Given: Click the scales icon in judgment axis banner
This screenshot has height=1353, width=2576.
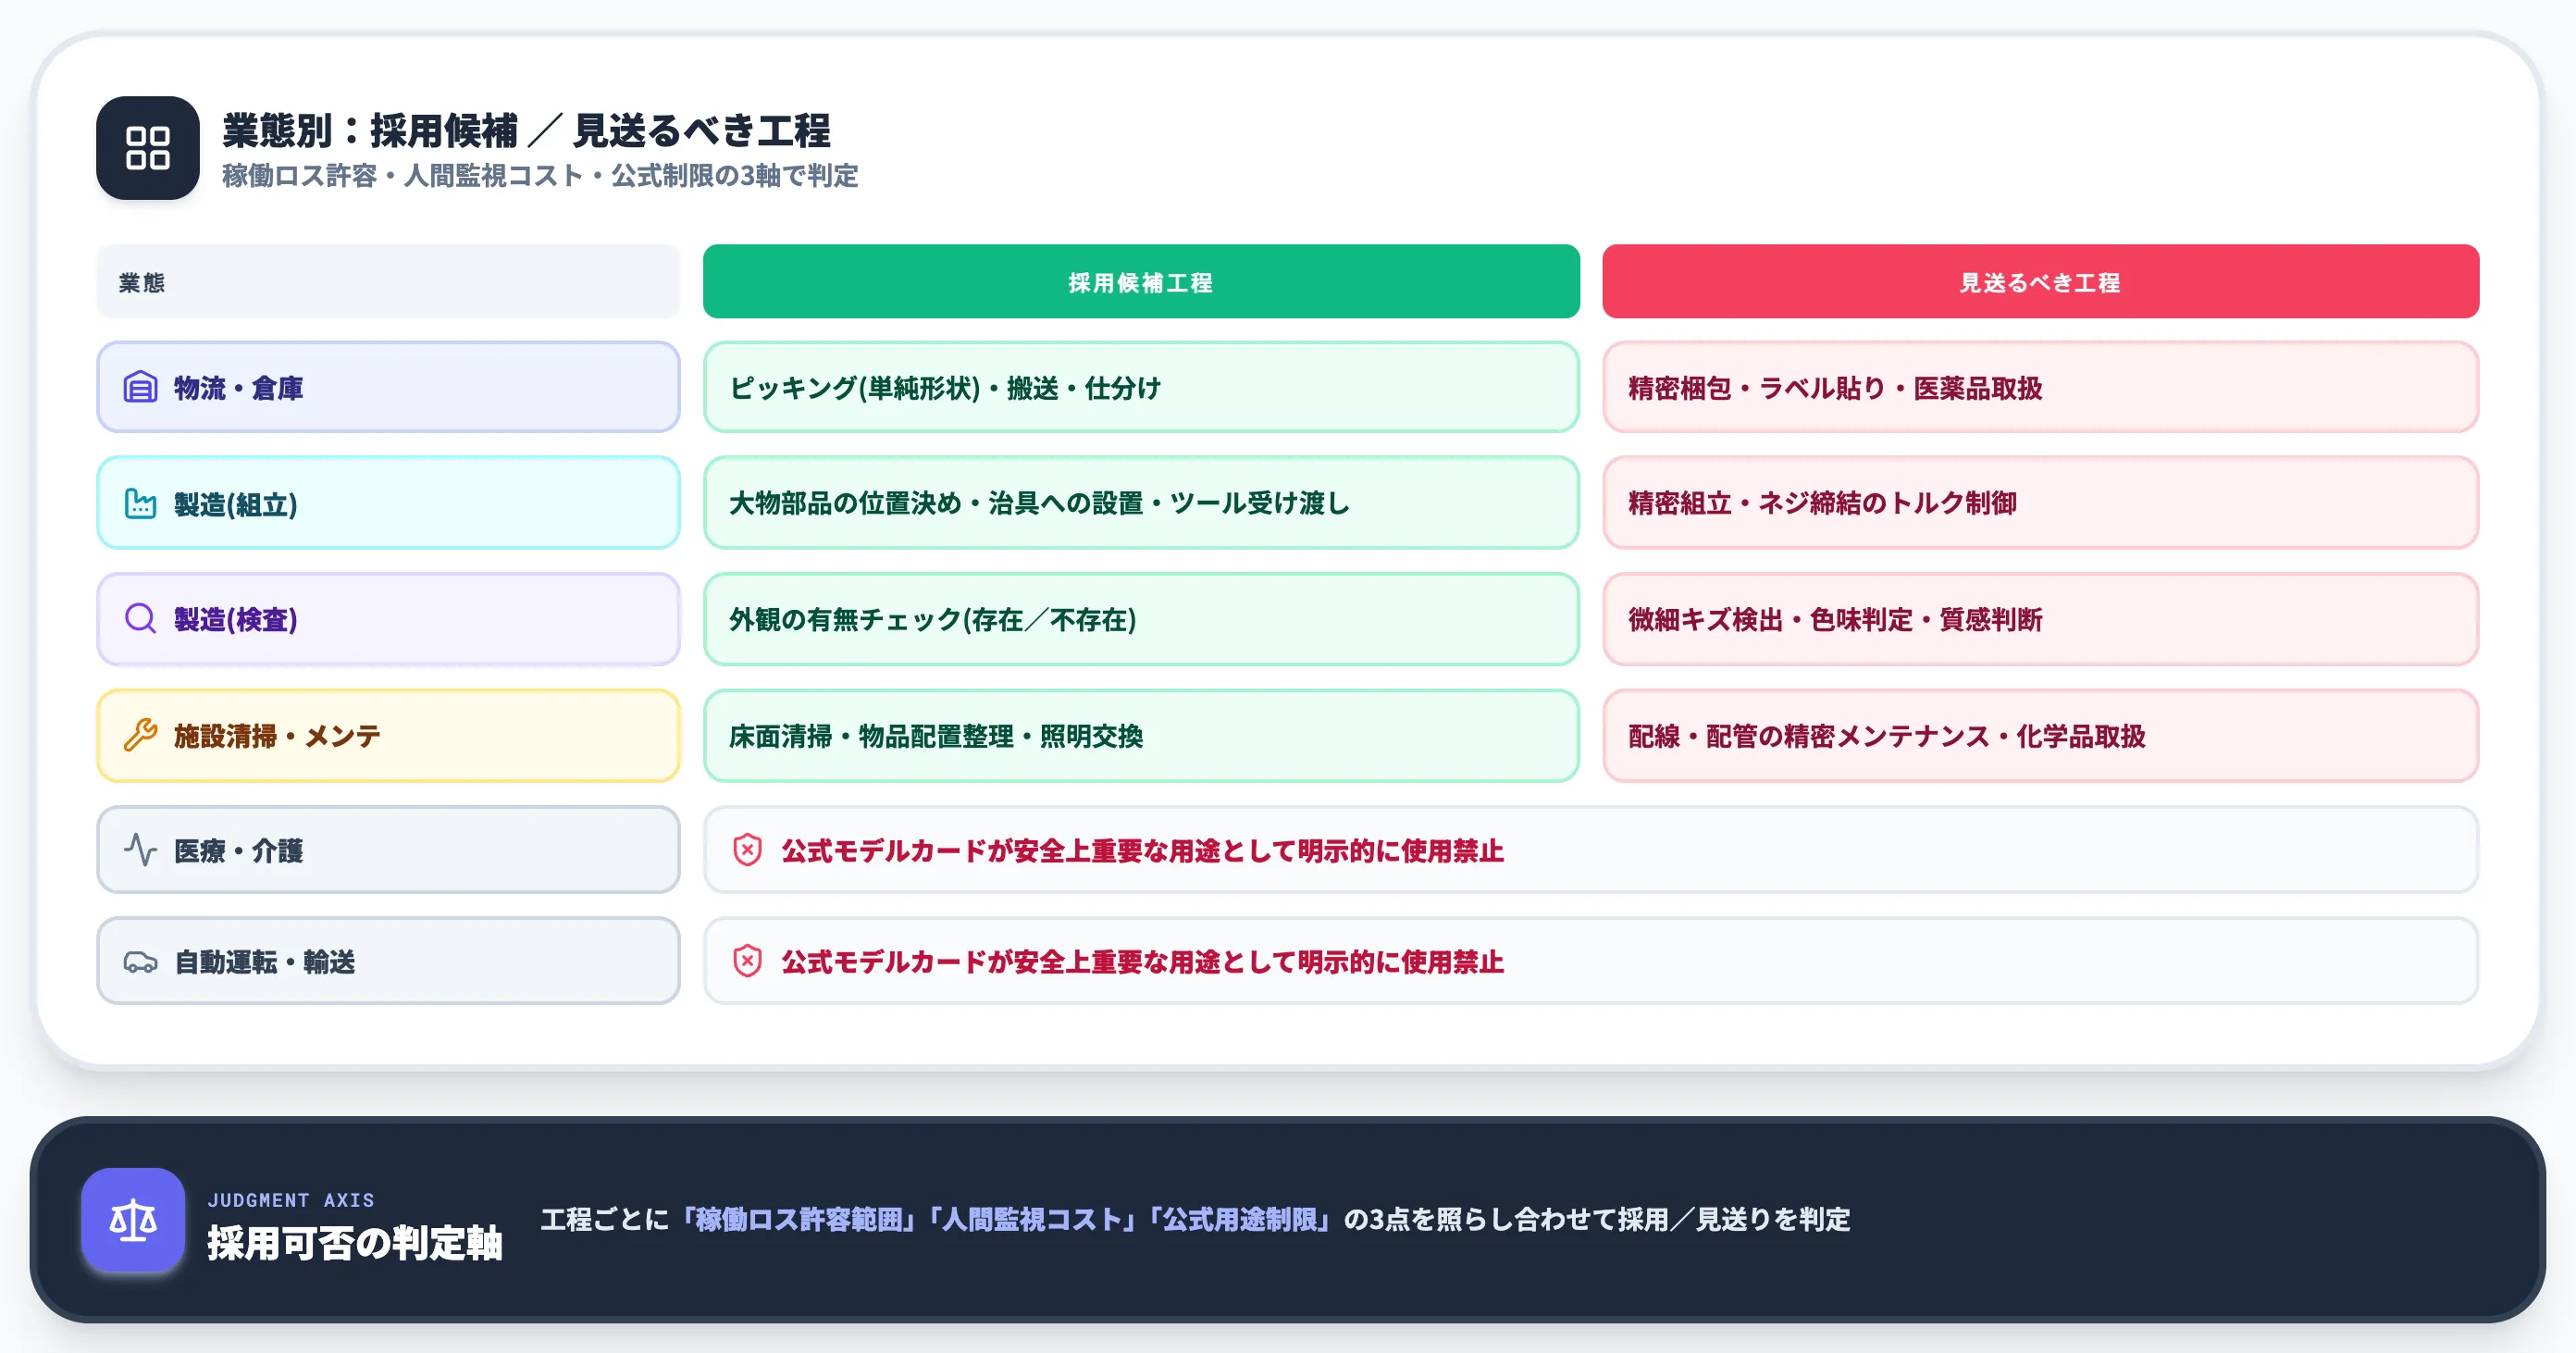Looking at the screenshot, I should (133, 1220).
